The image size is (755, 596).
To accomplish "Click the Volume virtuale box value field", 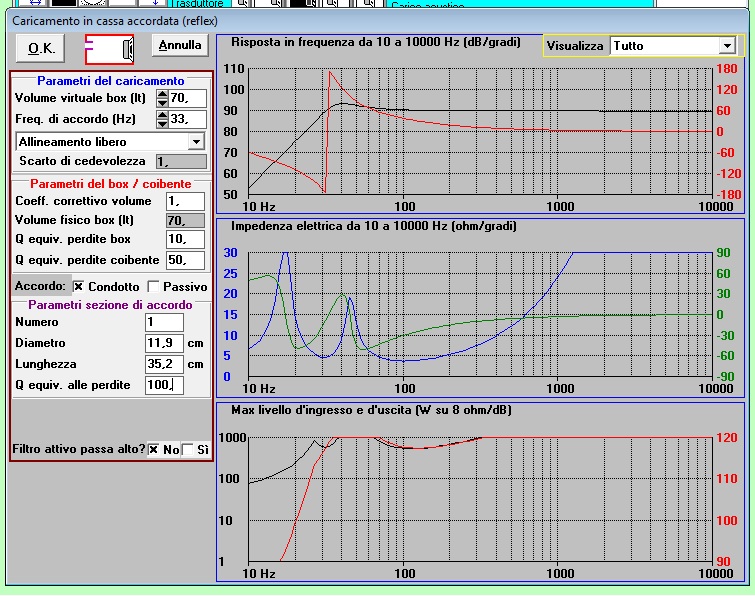I will 187,98.
